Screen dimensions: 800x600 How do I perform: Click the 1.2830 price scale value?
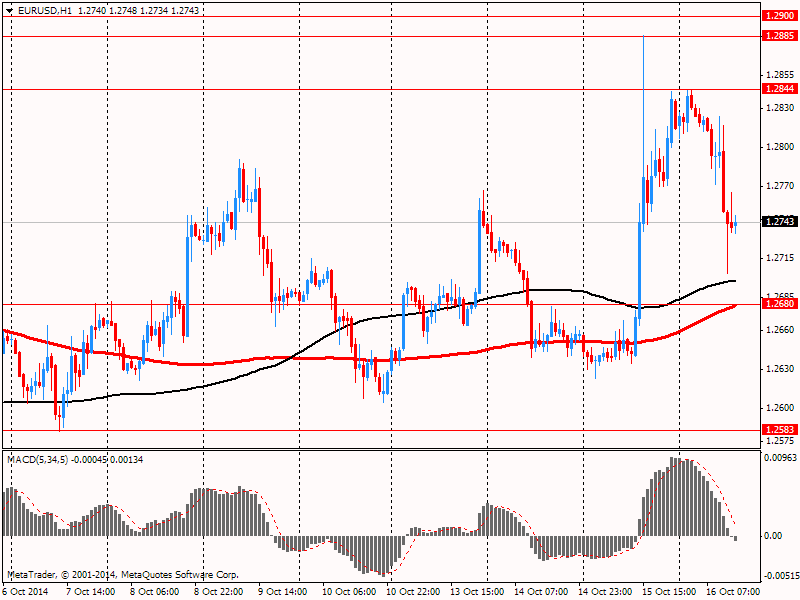(x=780, y=108)
